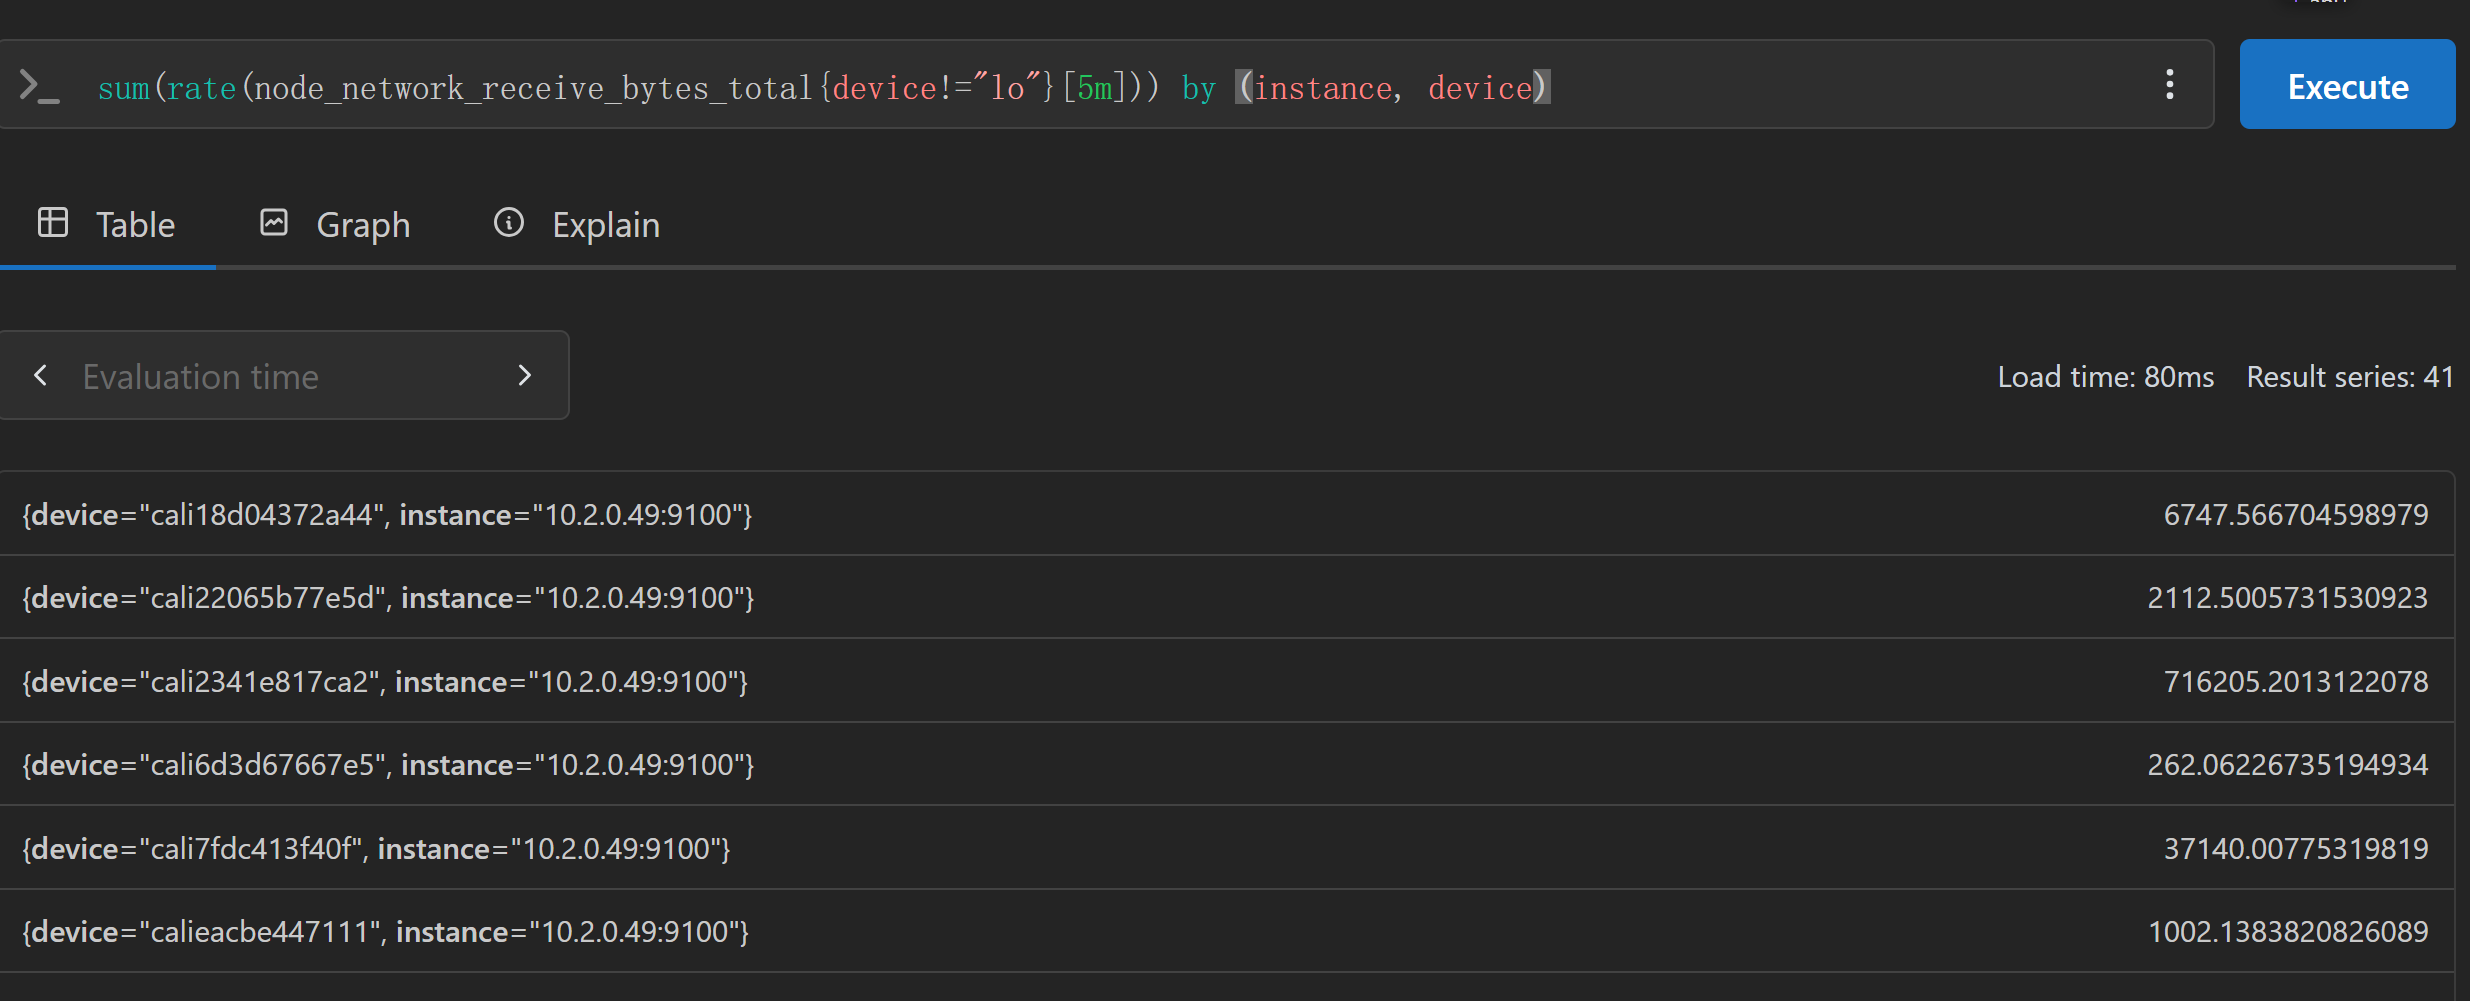
Task: Step evaluation time backward with left chevron
Action: click(x=41, y=375)
